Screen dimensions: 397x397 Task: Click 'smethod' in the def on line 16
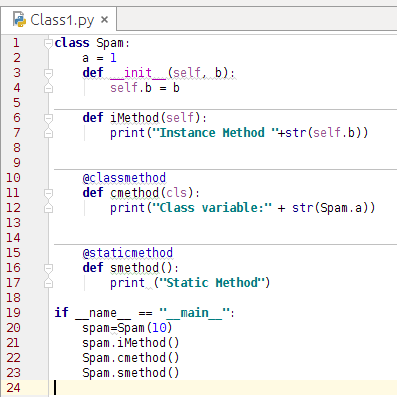click(x=135, y=268)
